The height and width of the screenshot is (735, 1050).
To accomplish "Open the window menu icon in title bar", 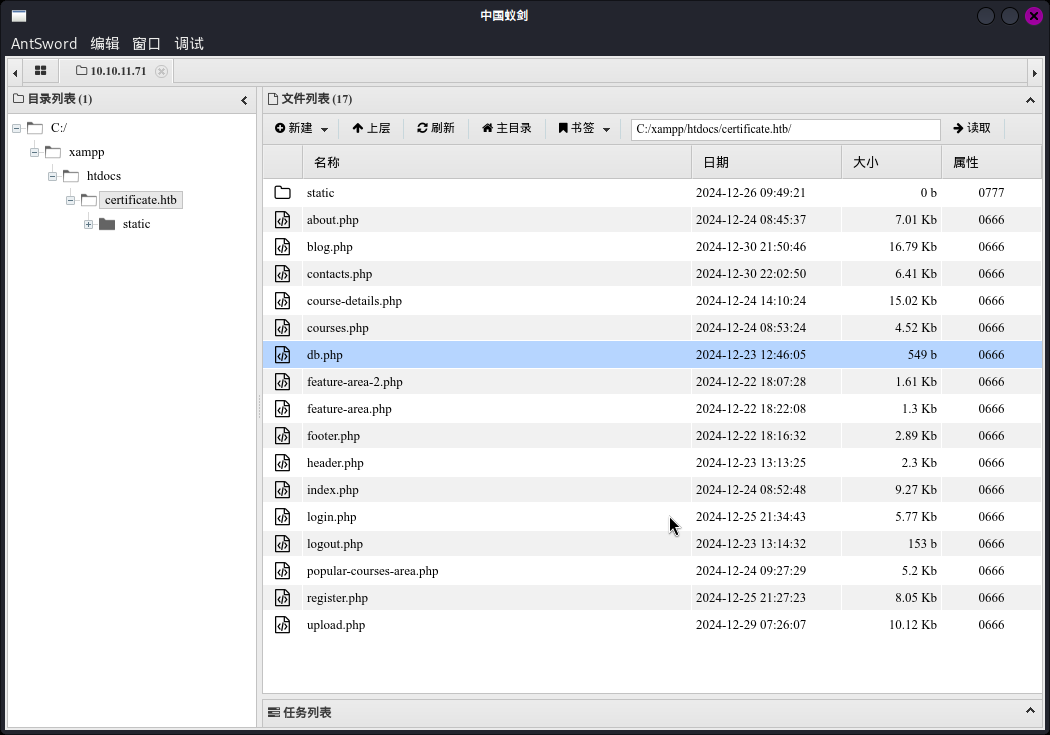I will 19,16.
